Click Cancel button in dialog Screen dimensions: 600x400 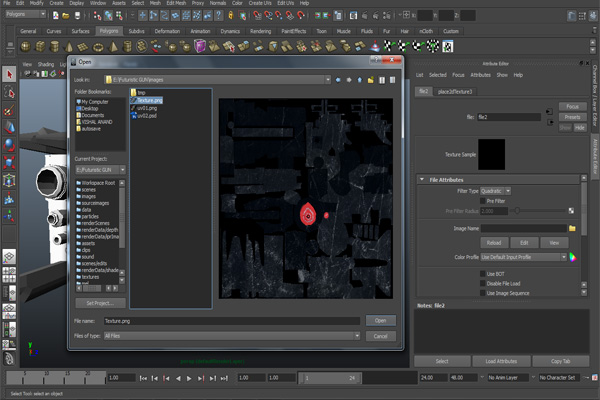pyautogui.click(x=380, y=336)
